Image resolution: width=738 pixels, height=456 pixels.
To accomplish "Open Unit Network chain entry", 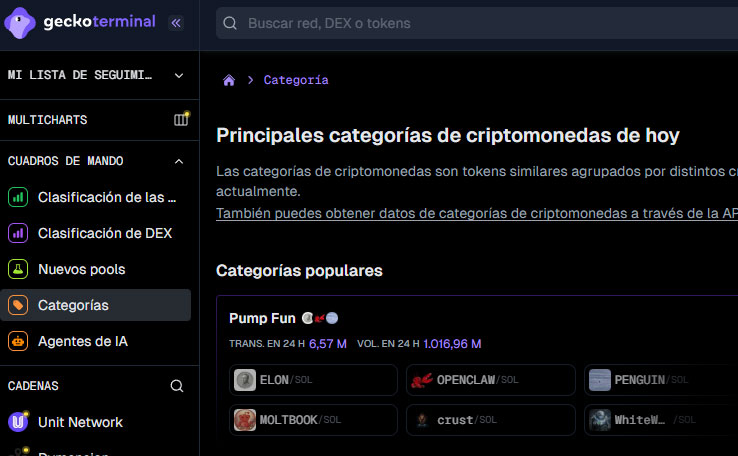I will 96,422.
